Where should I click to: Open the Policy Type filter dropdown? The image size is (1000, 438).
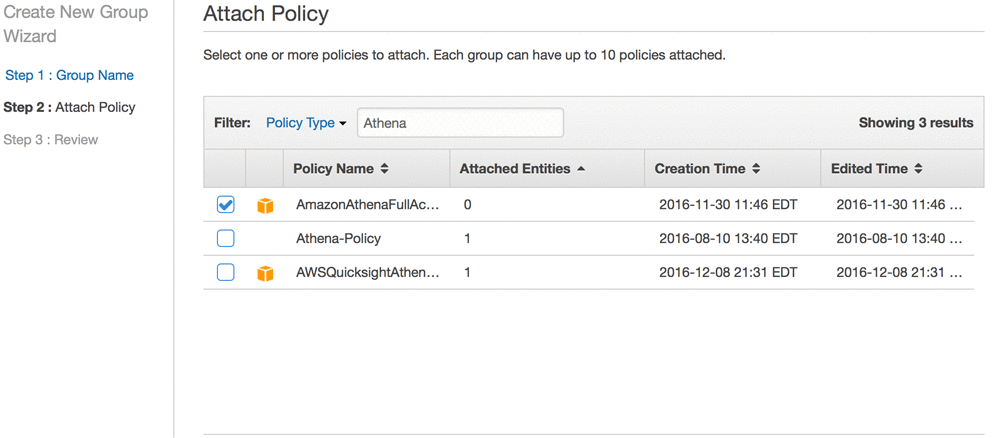tap(306, 123)
